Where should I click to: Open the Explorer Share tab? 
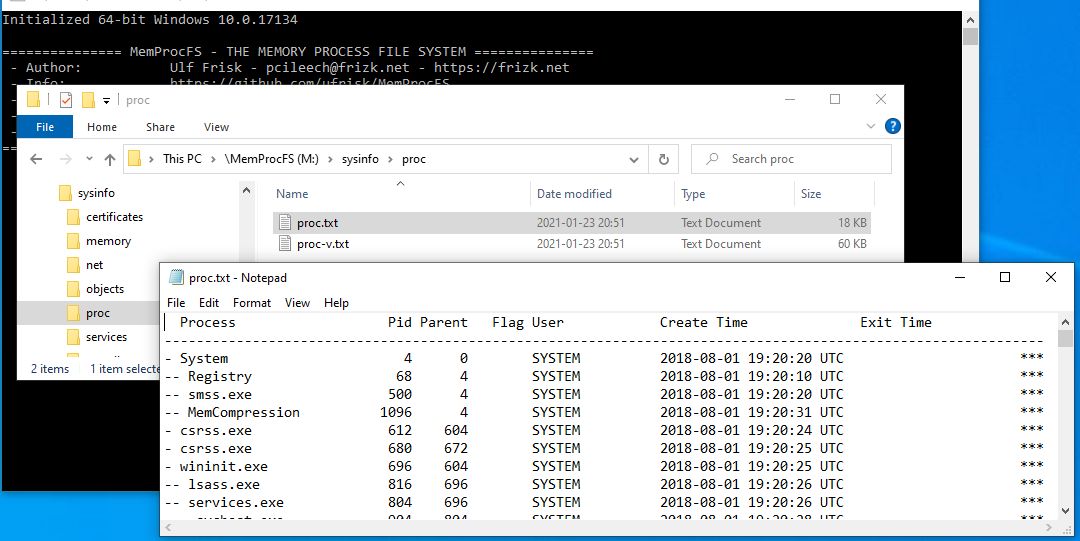pos(160,127)
